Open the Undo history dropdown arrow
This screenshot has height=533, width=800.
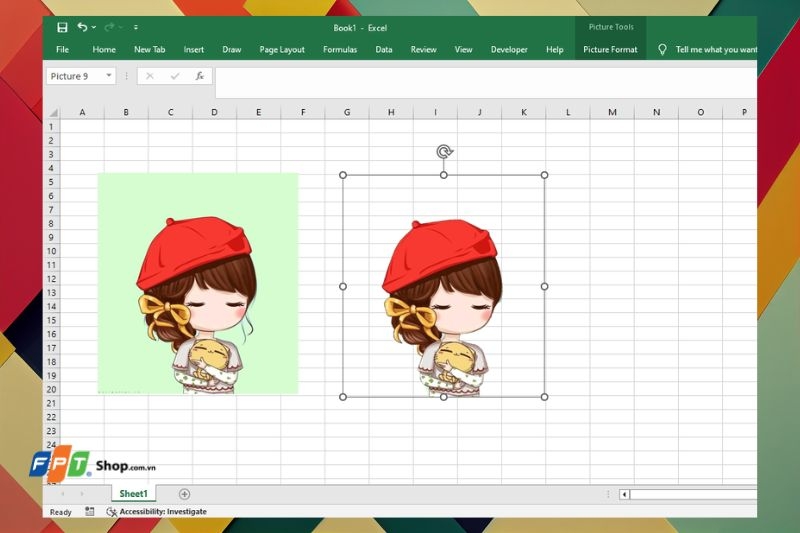coord(94,28)
